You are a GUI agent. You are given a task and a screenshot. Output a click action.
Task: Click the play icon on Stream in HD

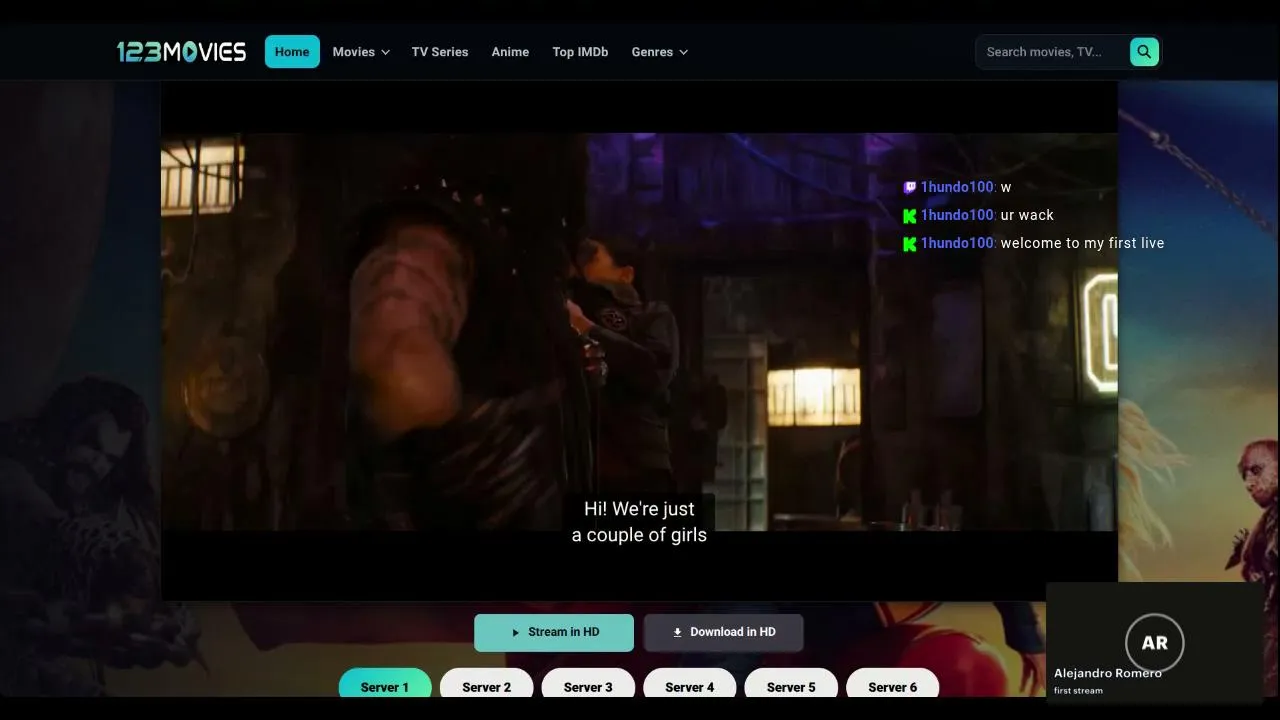point(516,632)
